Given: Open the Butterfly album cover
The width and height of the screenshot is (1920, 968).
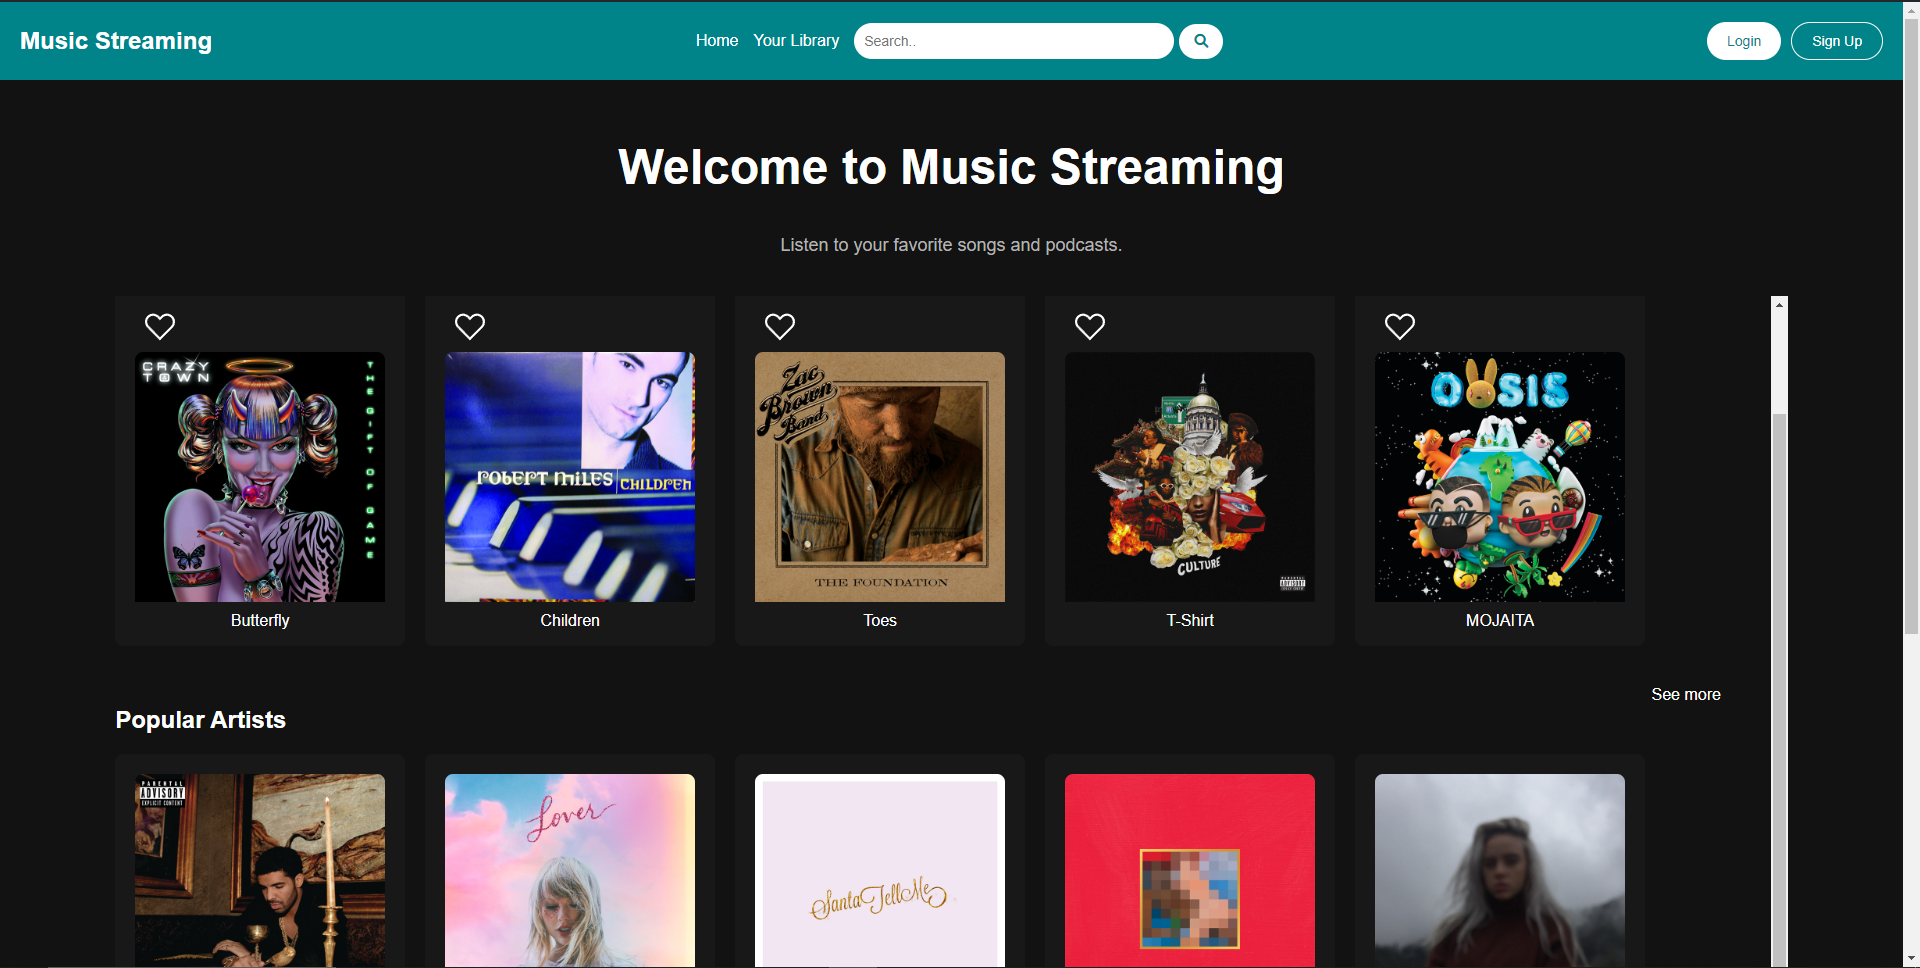Looking at the screenshot, I should click(x=260, y=477).
